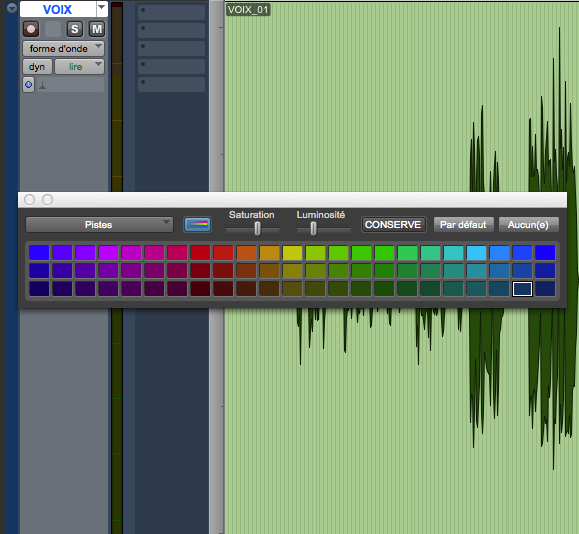Mute the VOIX track
The height and width of the screenshot is (534, 579).
pyautogui.click(x=97, y=29)
